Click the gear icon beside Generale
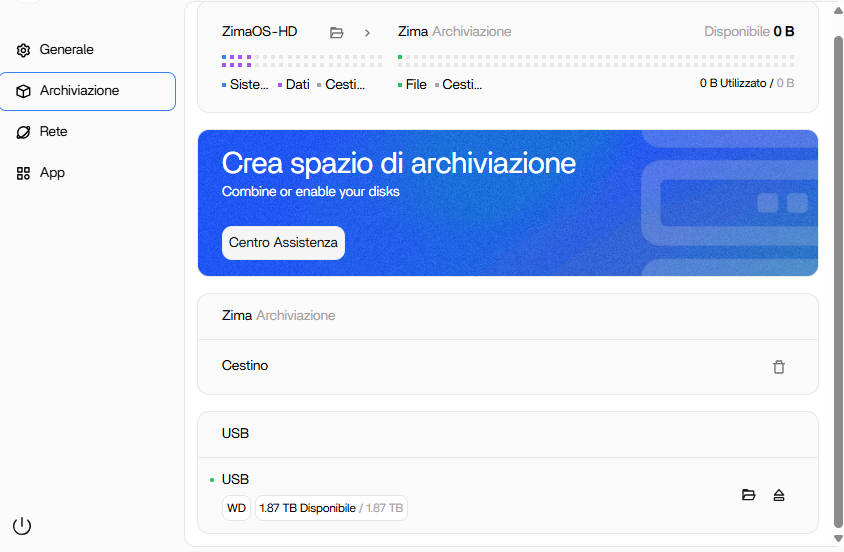The image size is (844, 552). [x=24, y=50]
